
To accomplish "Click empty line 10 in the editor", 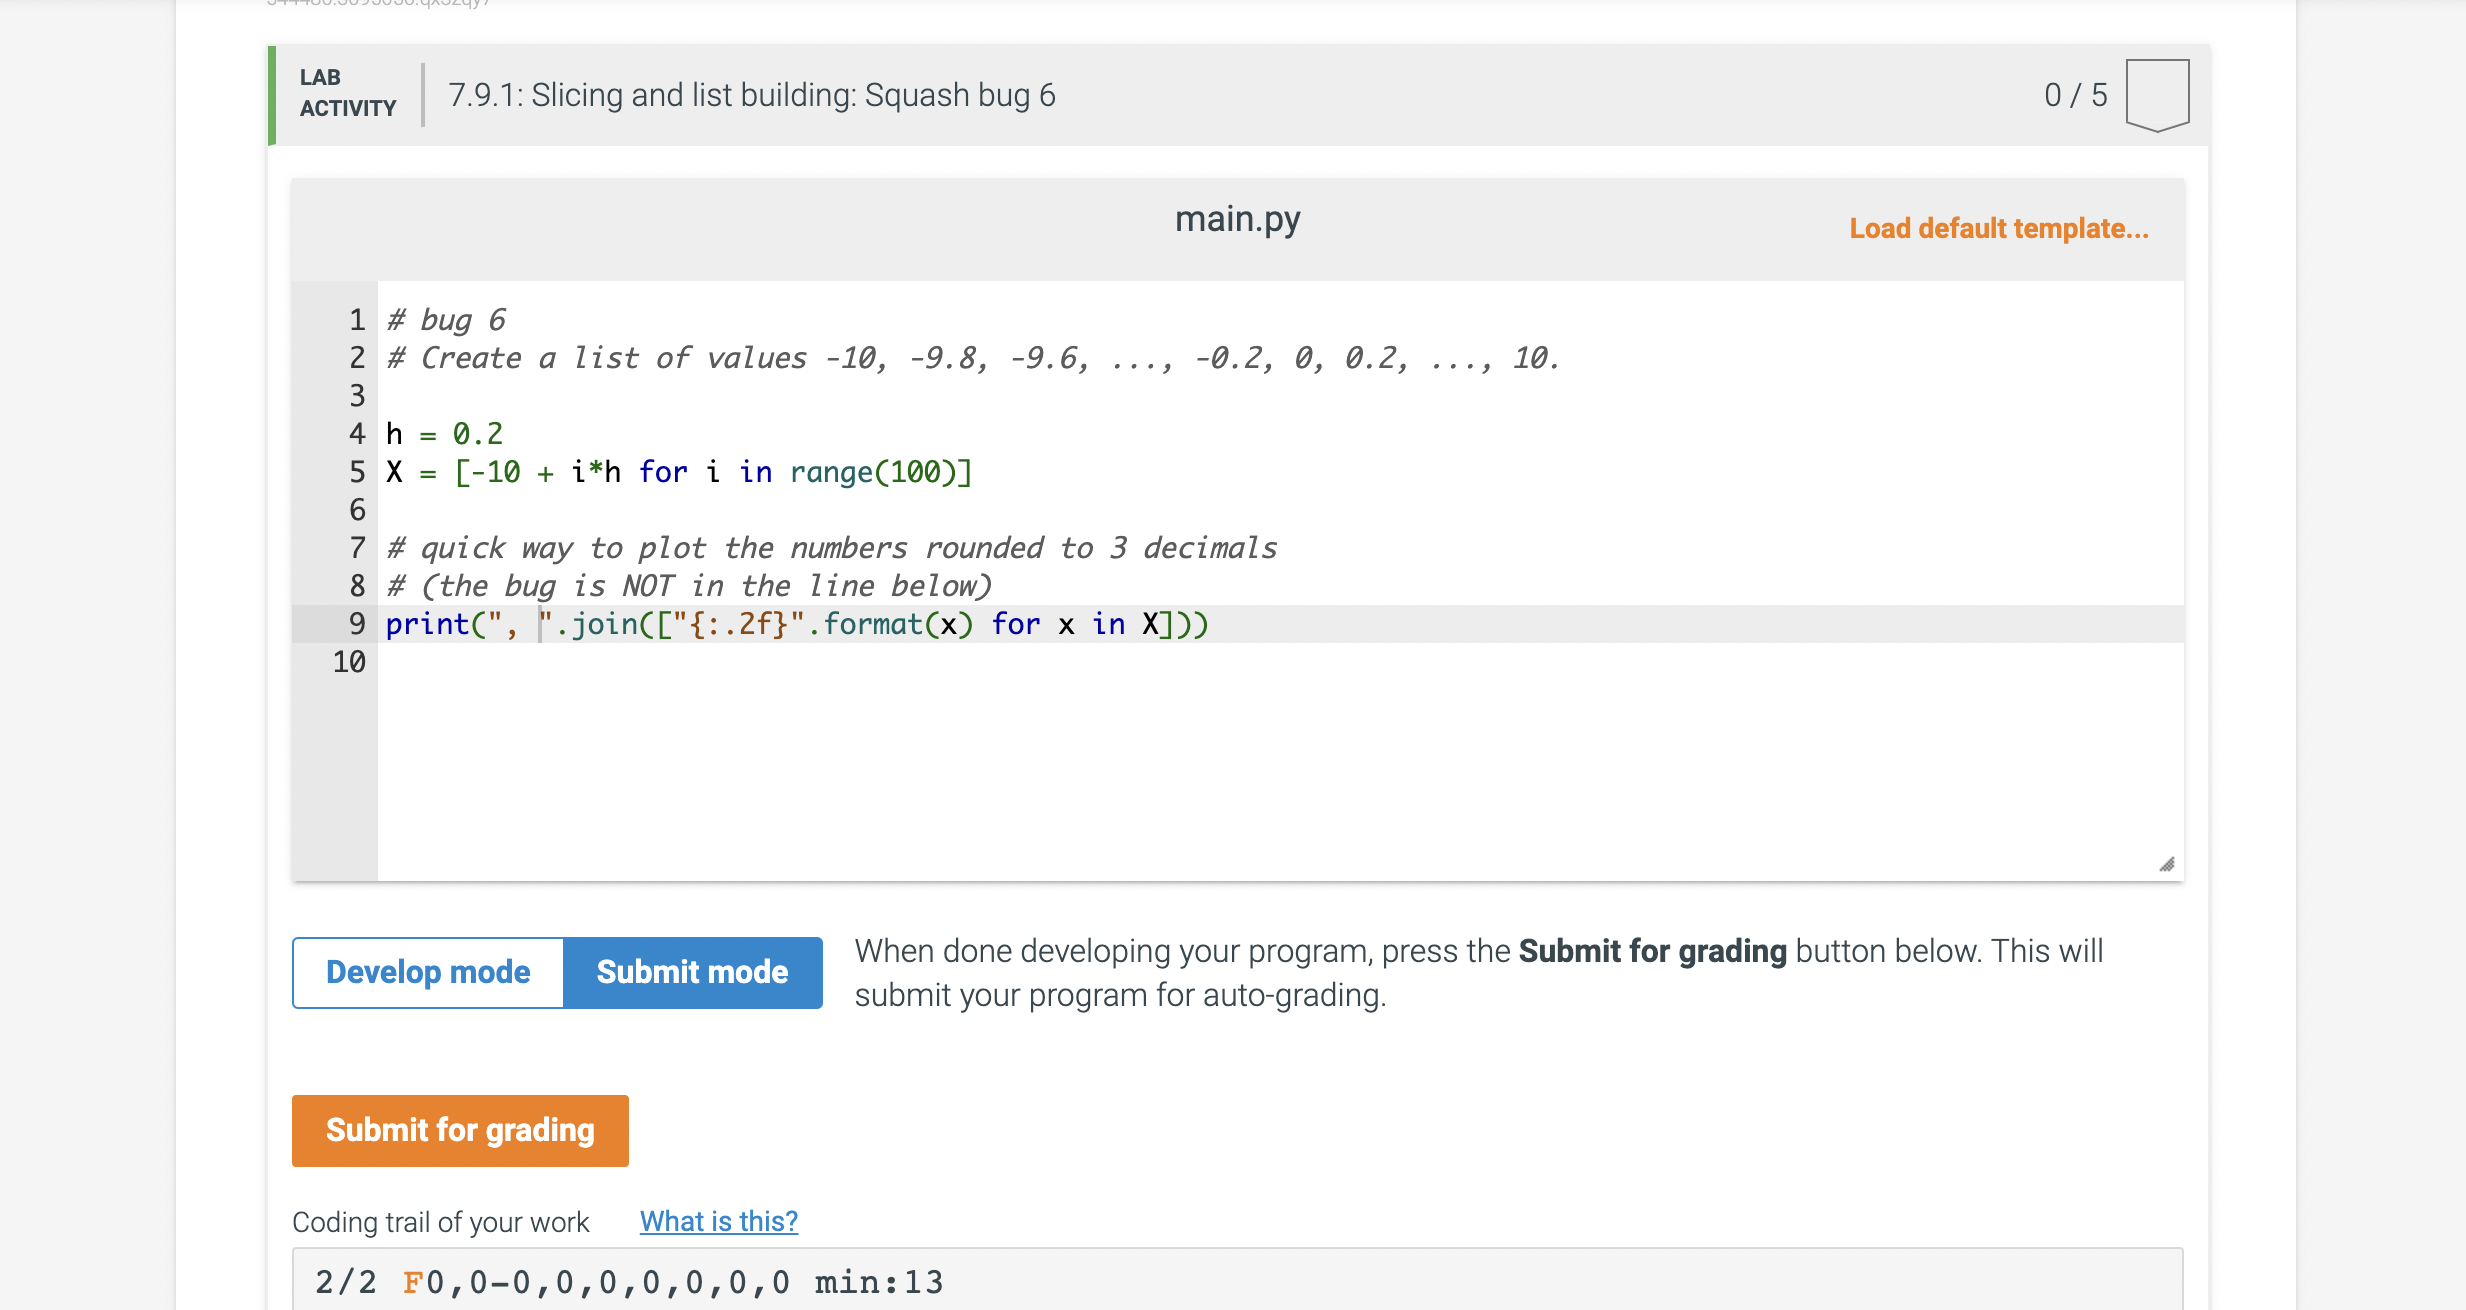I will click(600, 661).
